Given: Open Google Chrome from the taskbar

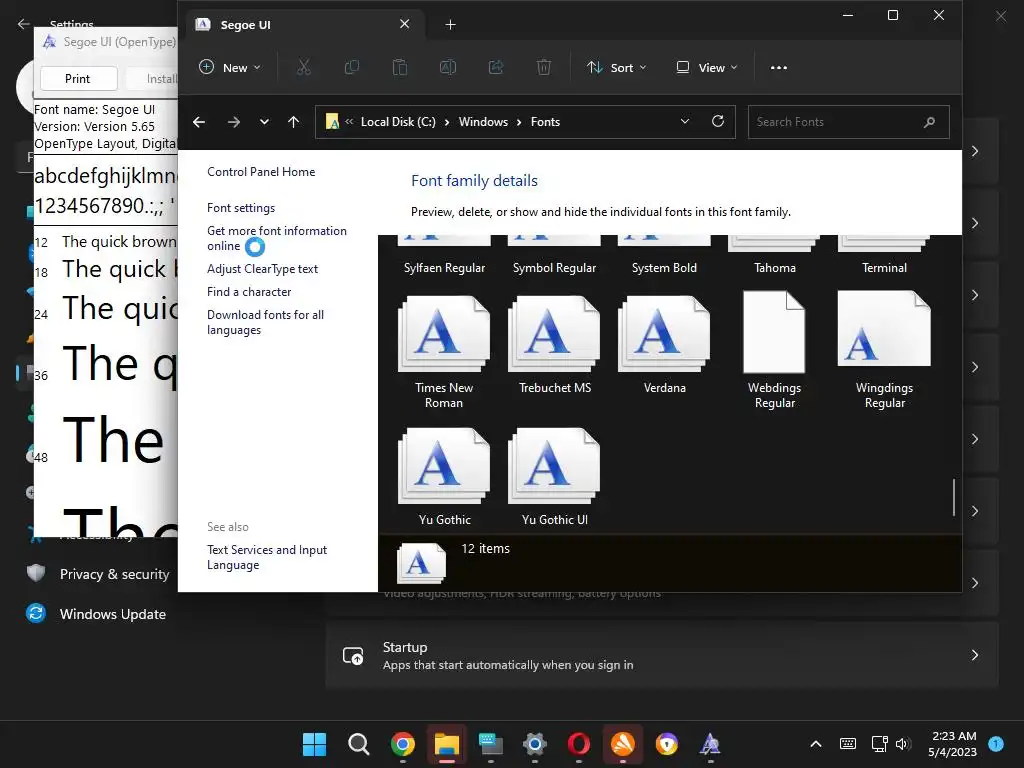Looking at the screenshot, I should pos(403,744).
